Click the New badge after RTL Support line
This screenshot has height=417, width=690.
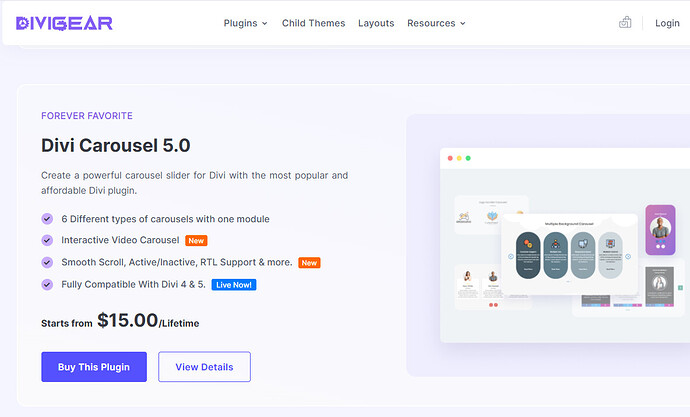[309, 263]
